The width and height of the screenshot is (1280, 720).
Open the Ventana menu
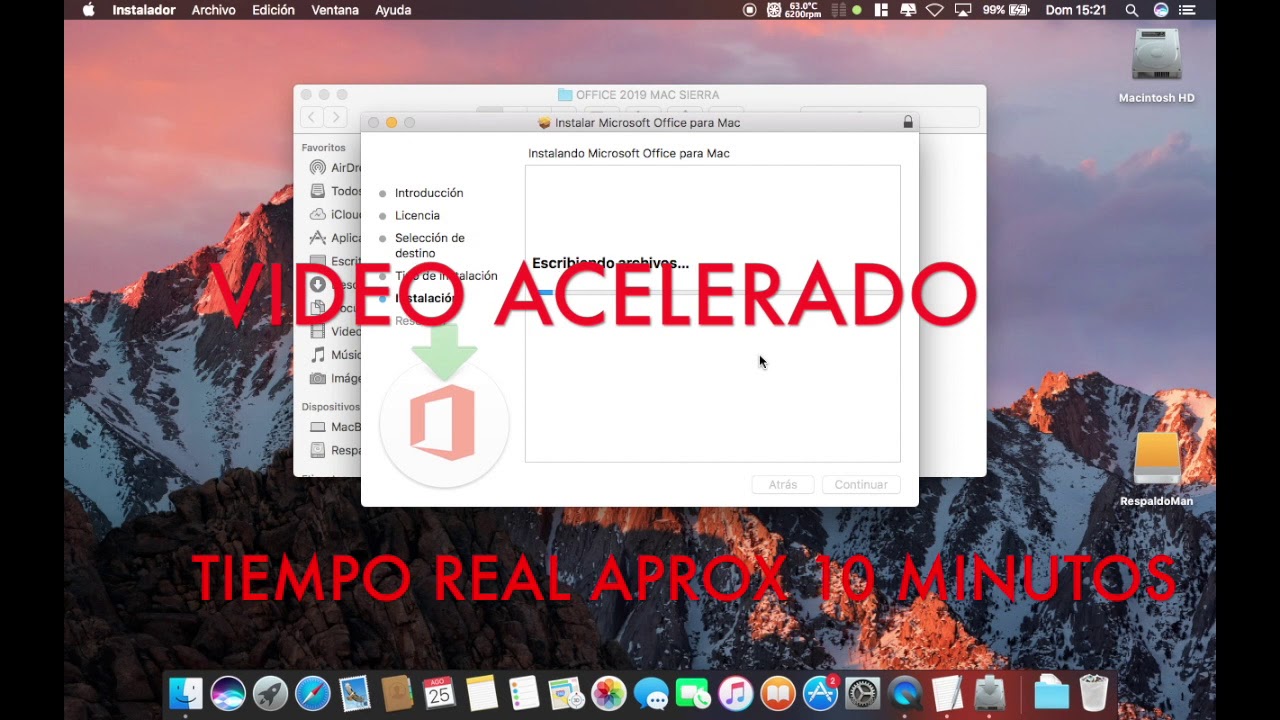(x=335, y=10)
